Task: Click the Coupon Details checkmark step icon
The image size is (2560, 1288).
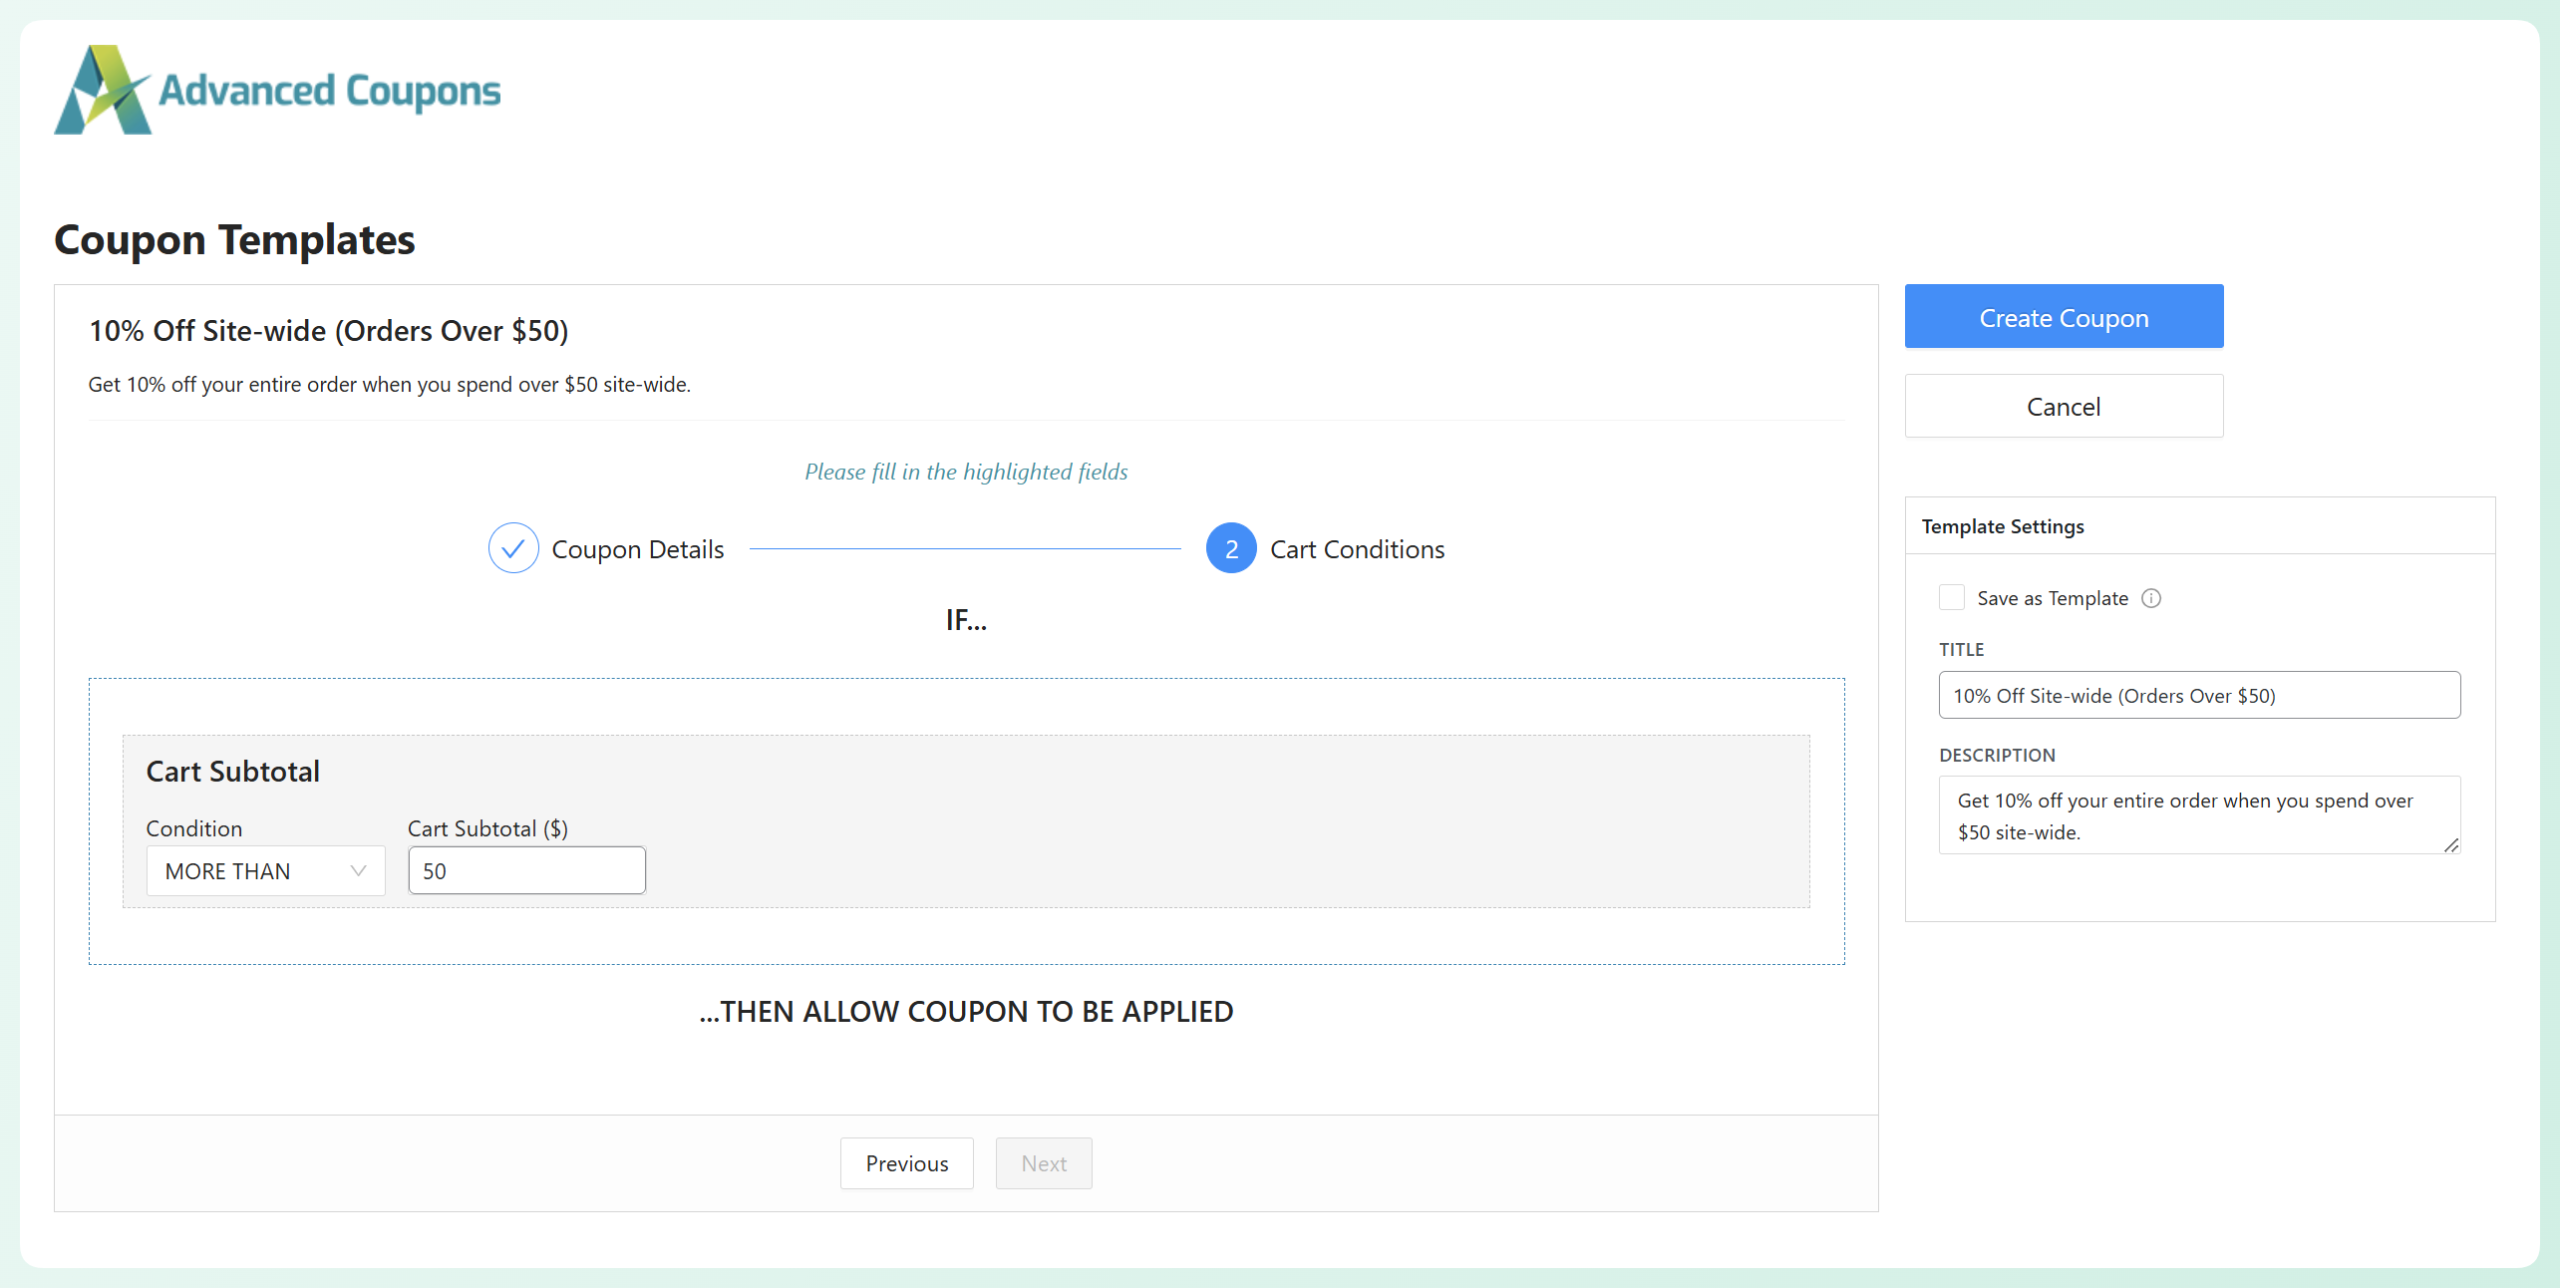Action: (x=513, y=548)
